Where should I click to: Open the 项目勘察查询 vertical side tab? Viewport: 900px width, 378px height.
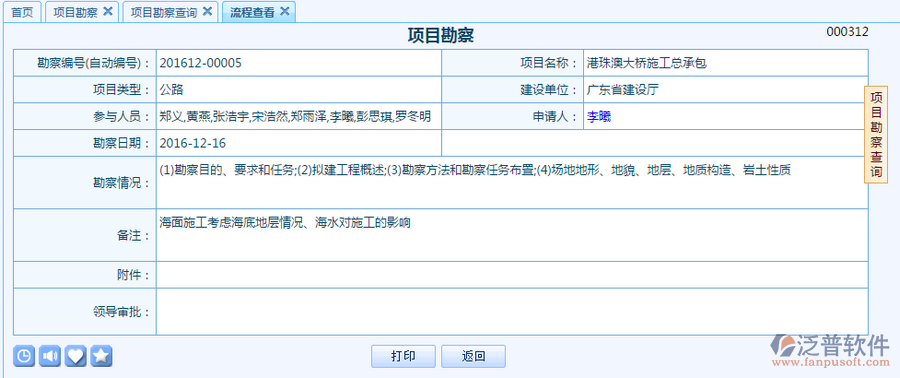(876, 135)
